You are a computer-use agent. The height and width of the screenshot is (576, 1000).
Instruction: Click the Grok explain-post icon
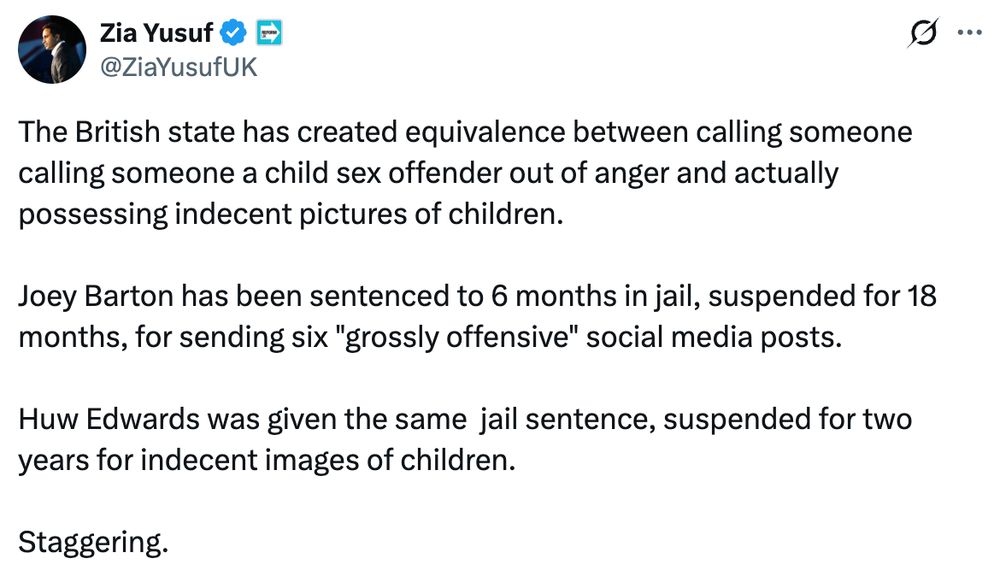pyautogui.click(x=923, y=33)
